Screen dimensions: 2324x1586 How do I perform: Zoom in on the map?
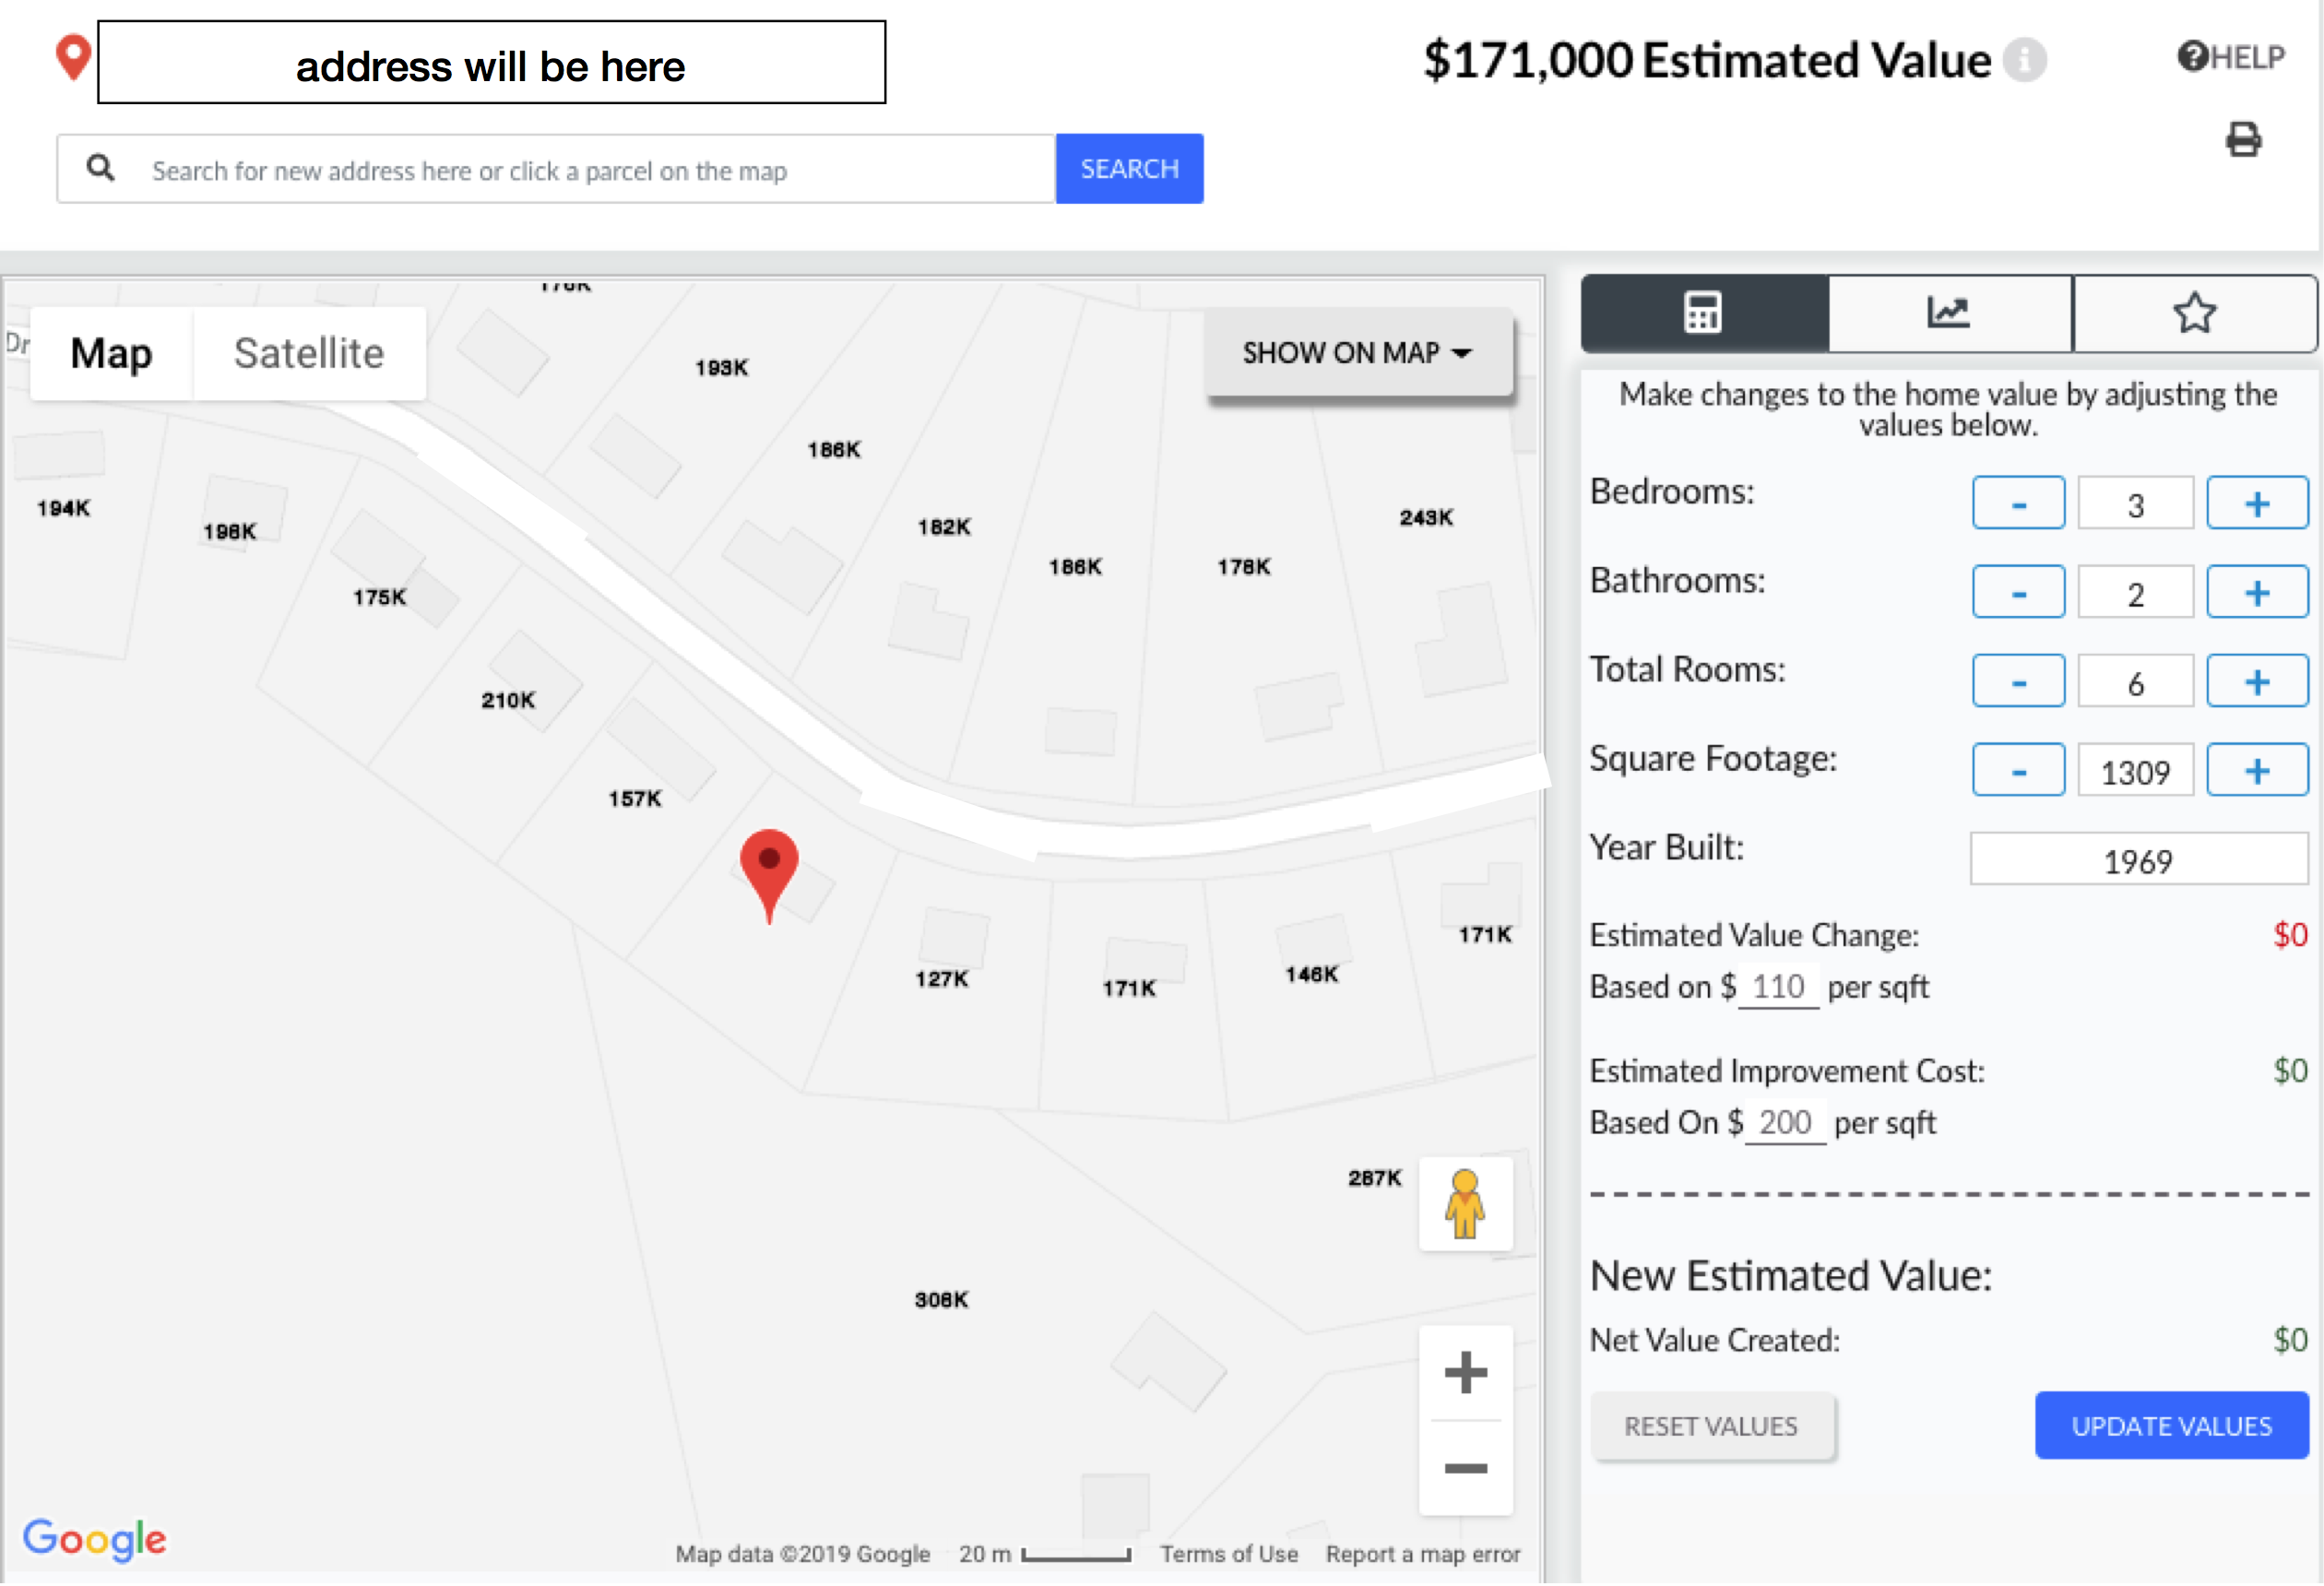1465,1372
